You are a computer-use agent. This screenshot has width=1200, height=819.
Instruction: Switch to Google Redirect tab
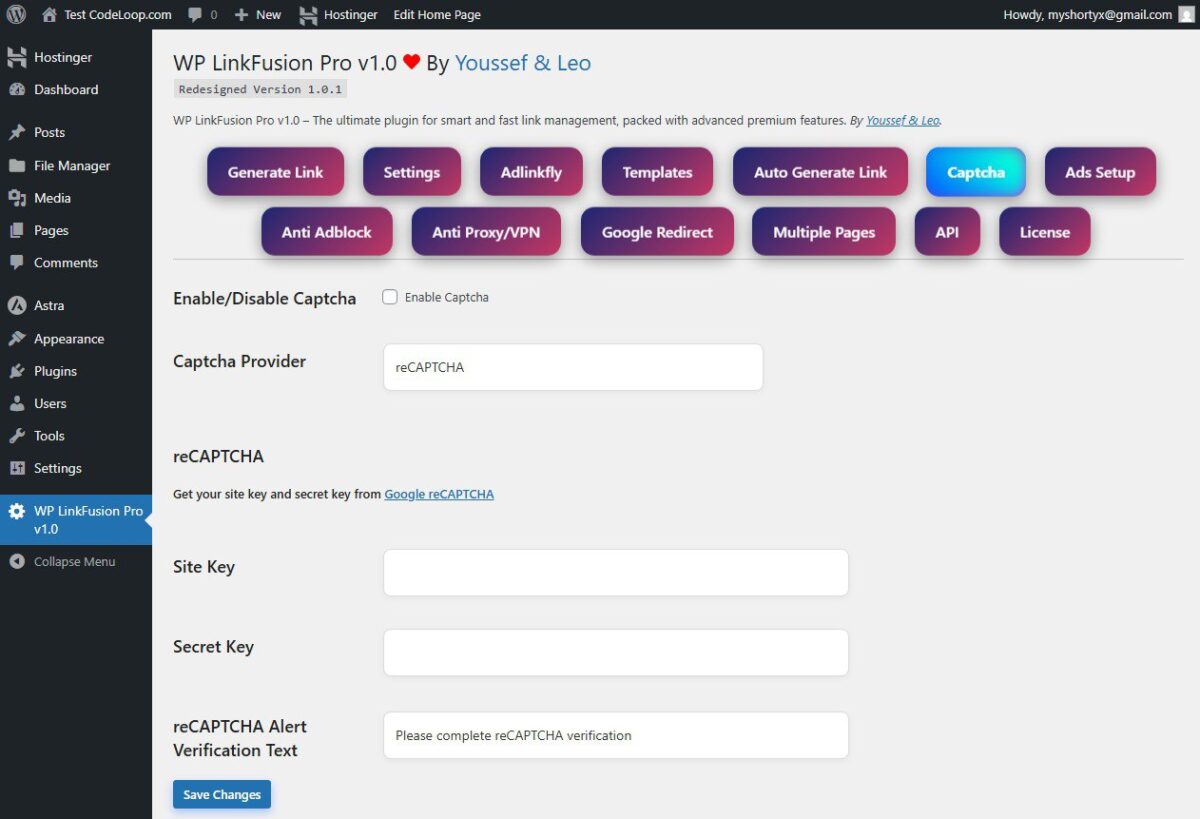coord(657,232)
